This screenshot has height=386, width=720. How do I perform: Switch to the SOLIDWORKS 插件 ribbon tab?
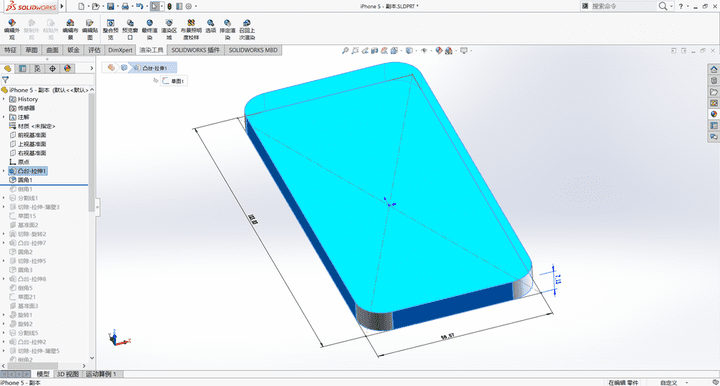point(196,50)
